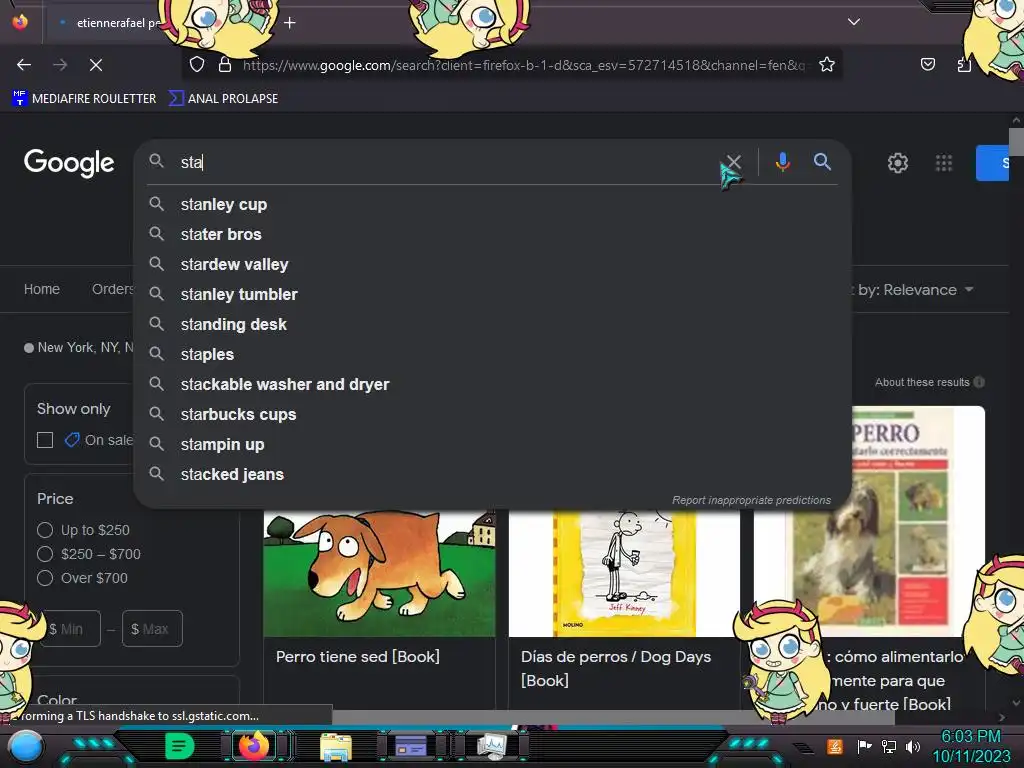The image size is (1024, 768).
Task: Click the browser back arrow
Action: pyautogui.click(x=24, y=65)
